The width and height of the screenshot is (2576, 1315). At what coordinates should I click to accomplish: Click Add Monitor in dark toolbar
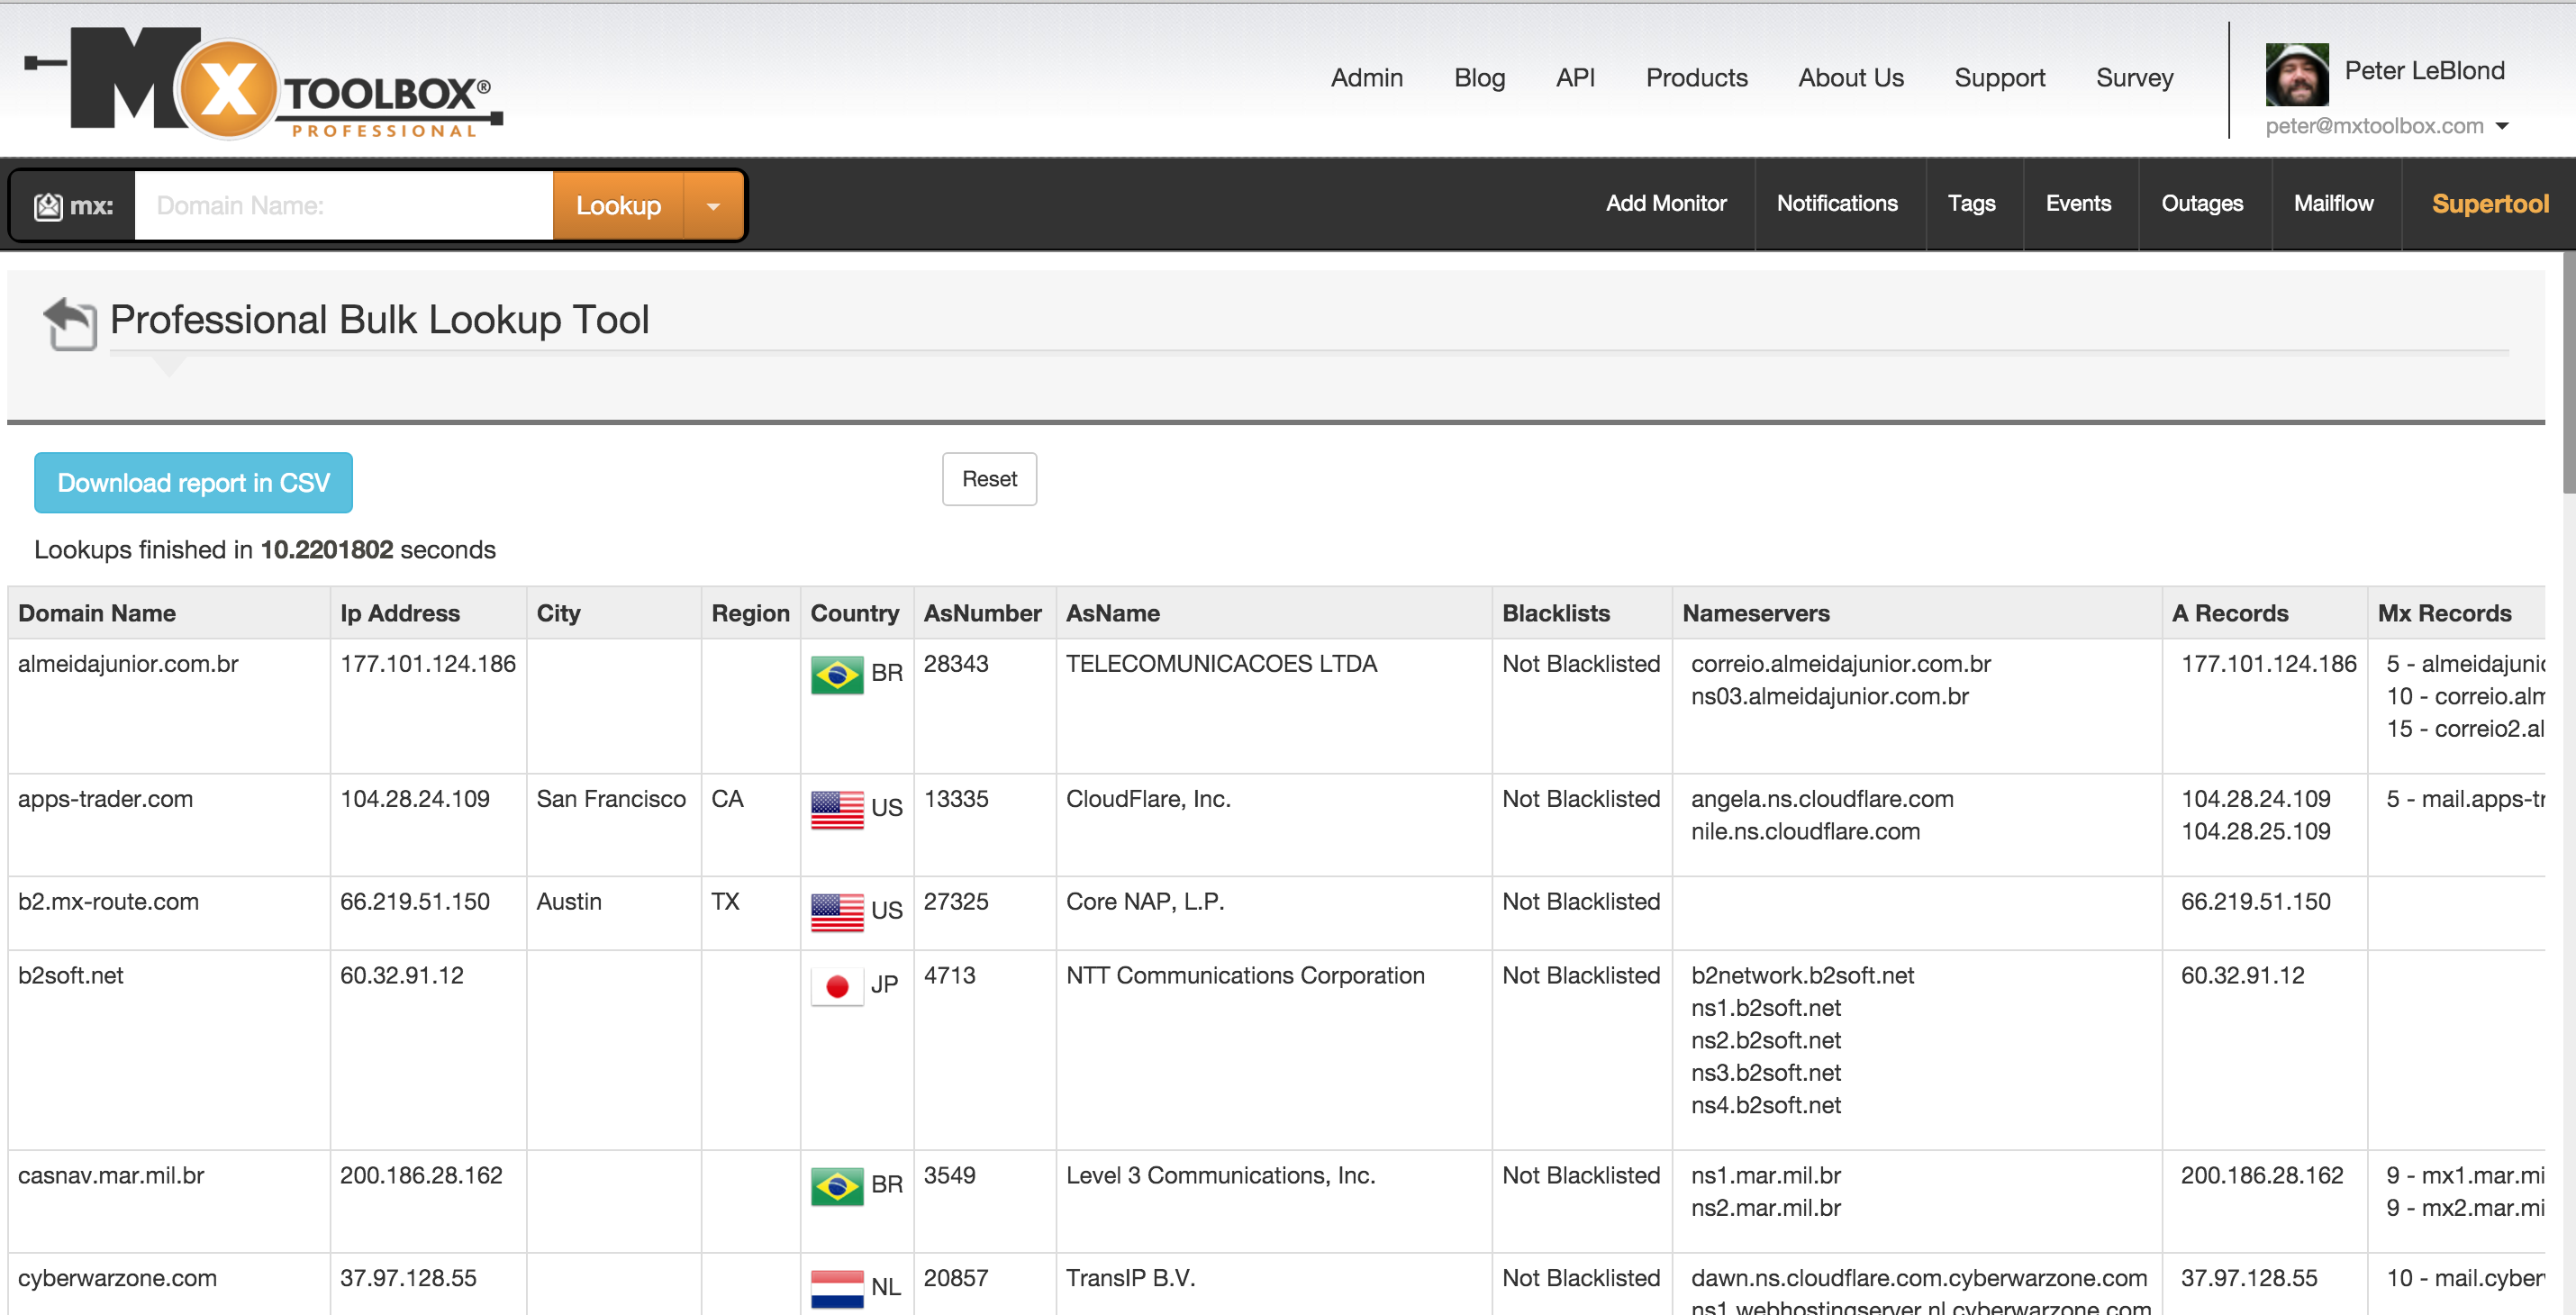click(1666, 204)
